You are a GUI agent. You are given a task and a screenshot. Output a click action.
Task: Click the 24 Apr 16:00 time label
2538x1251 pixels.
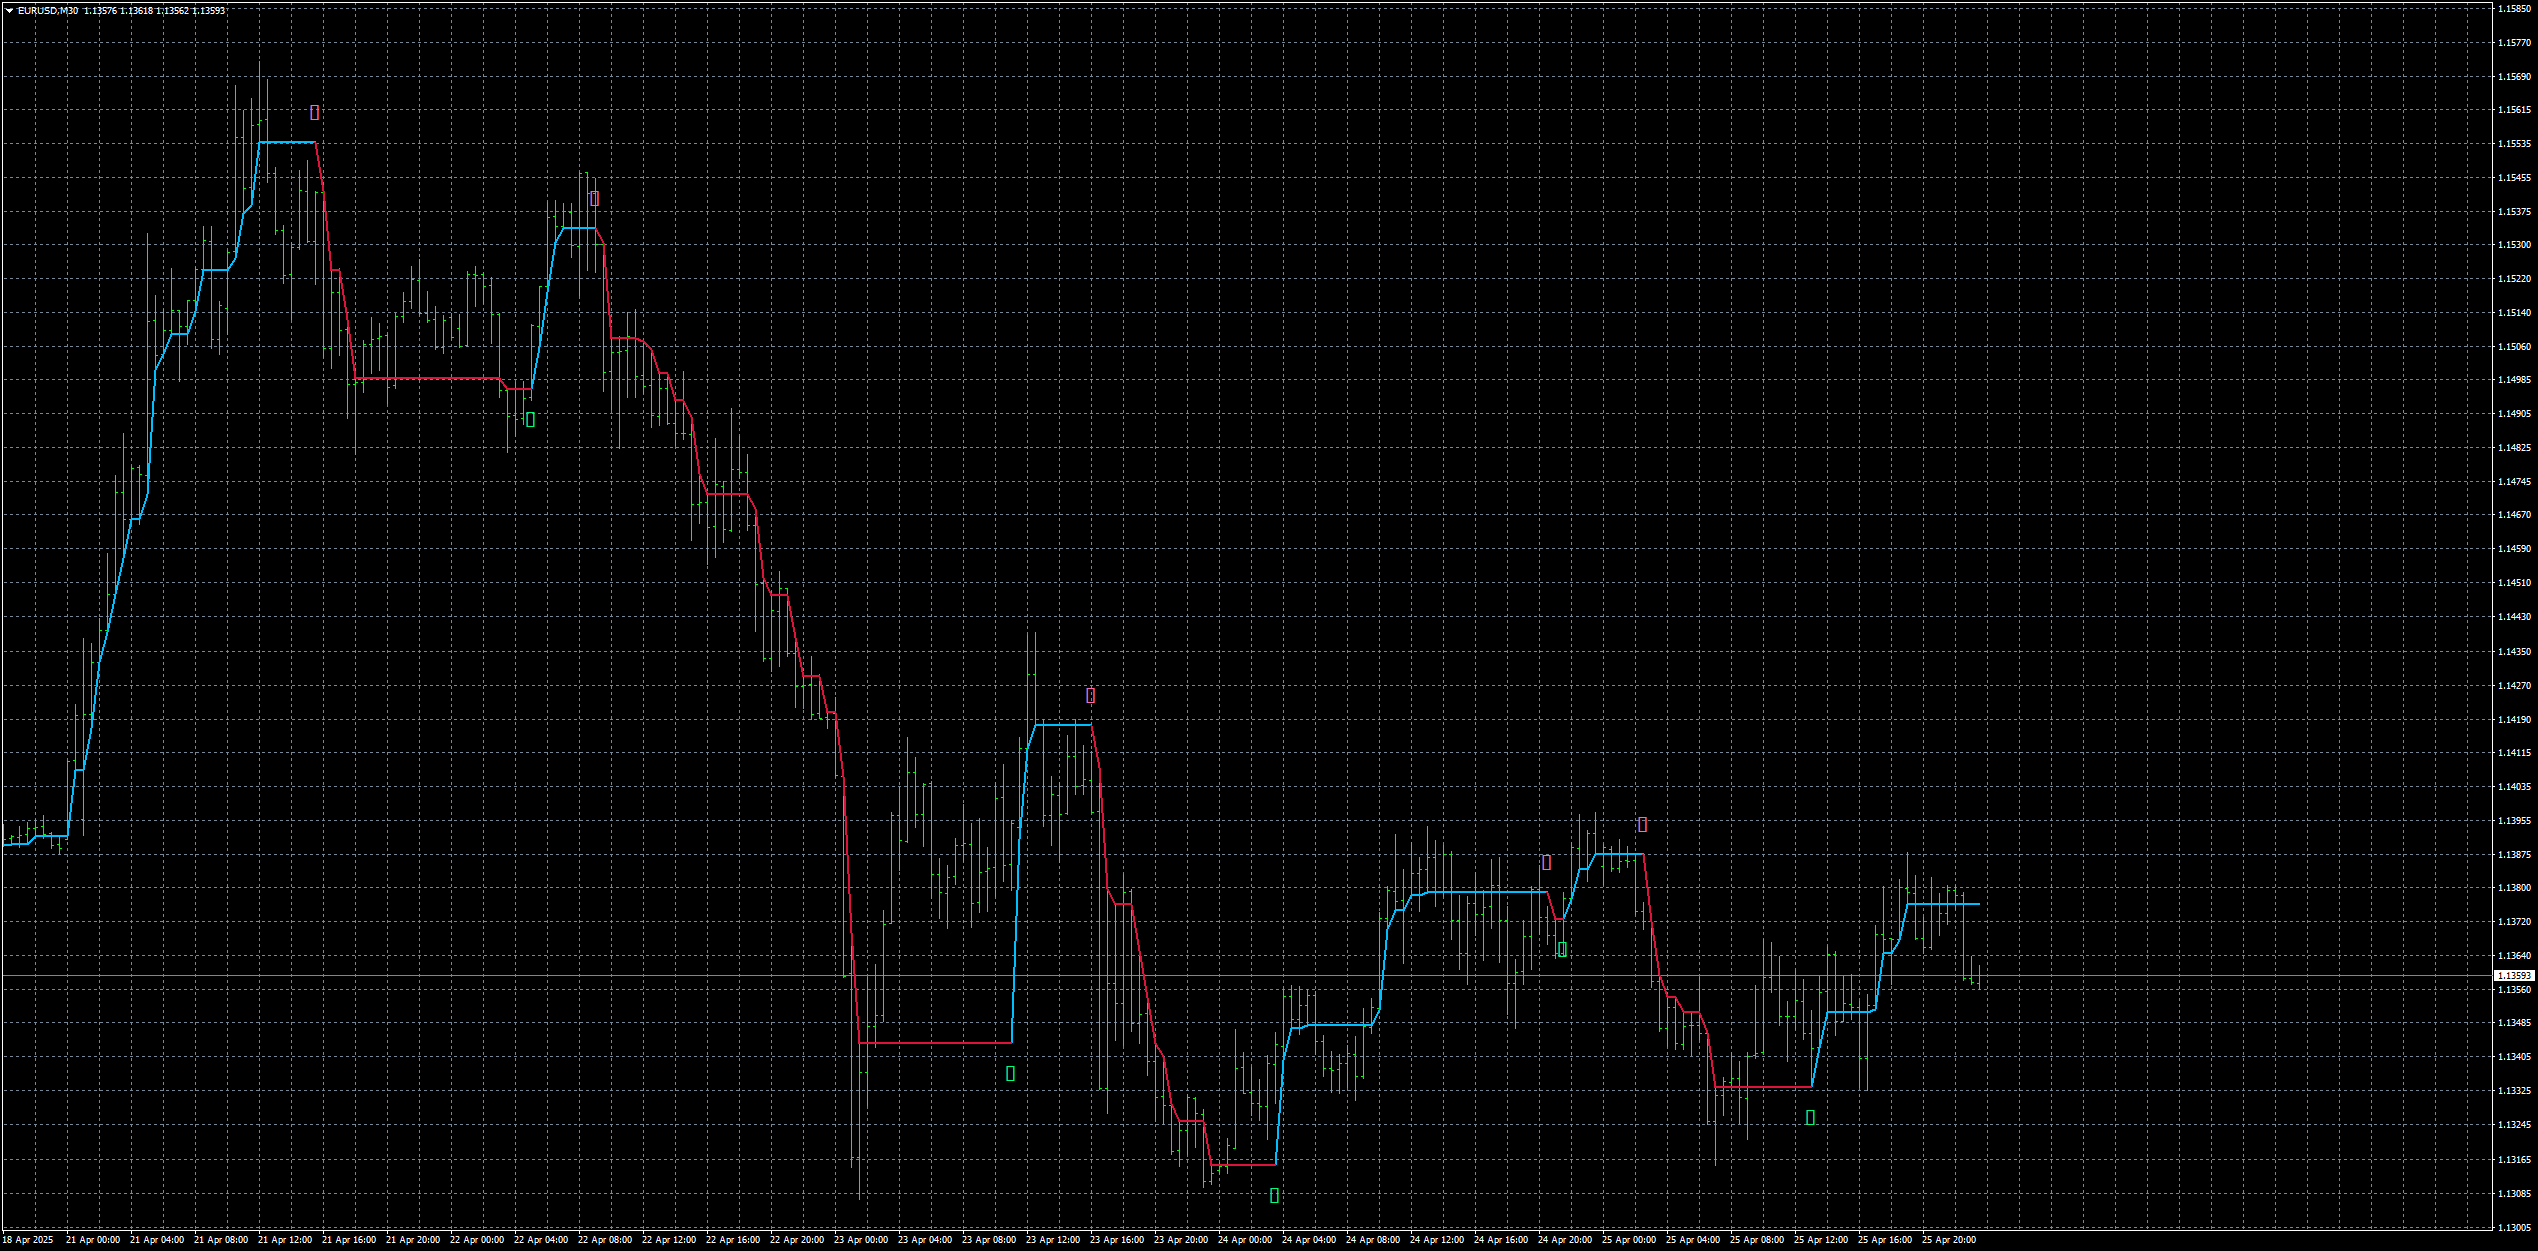[x=1501, y=1240]
